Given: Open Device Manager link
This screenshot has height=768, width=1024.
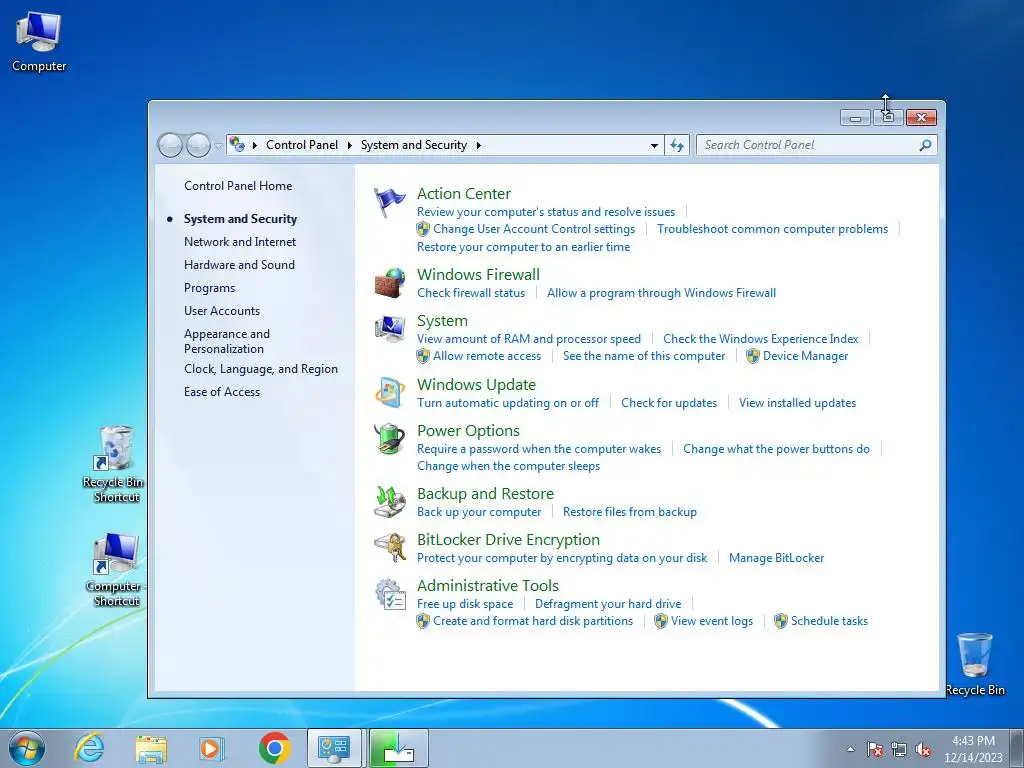Looking at the screenshot, I should (x=805, y=356).
